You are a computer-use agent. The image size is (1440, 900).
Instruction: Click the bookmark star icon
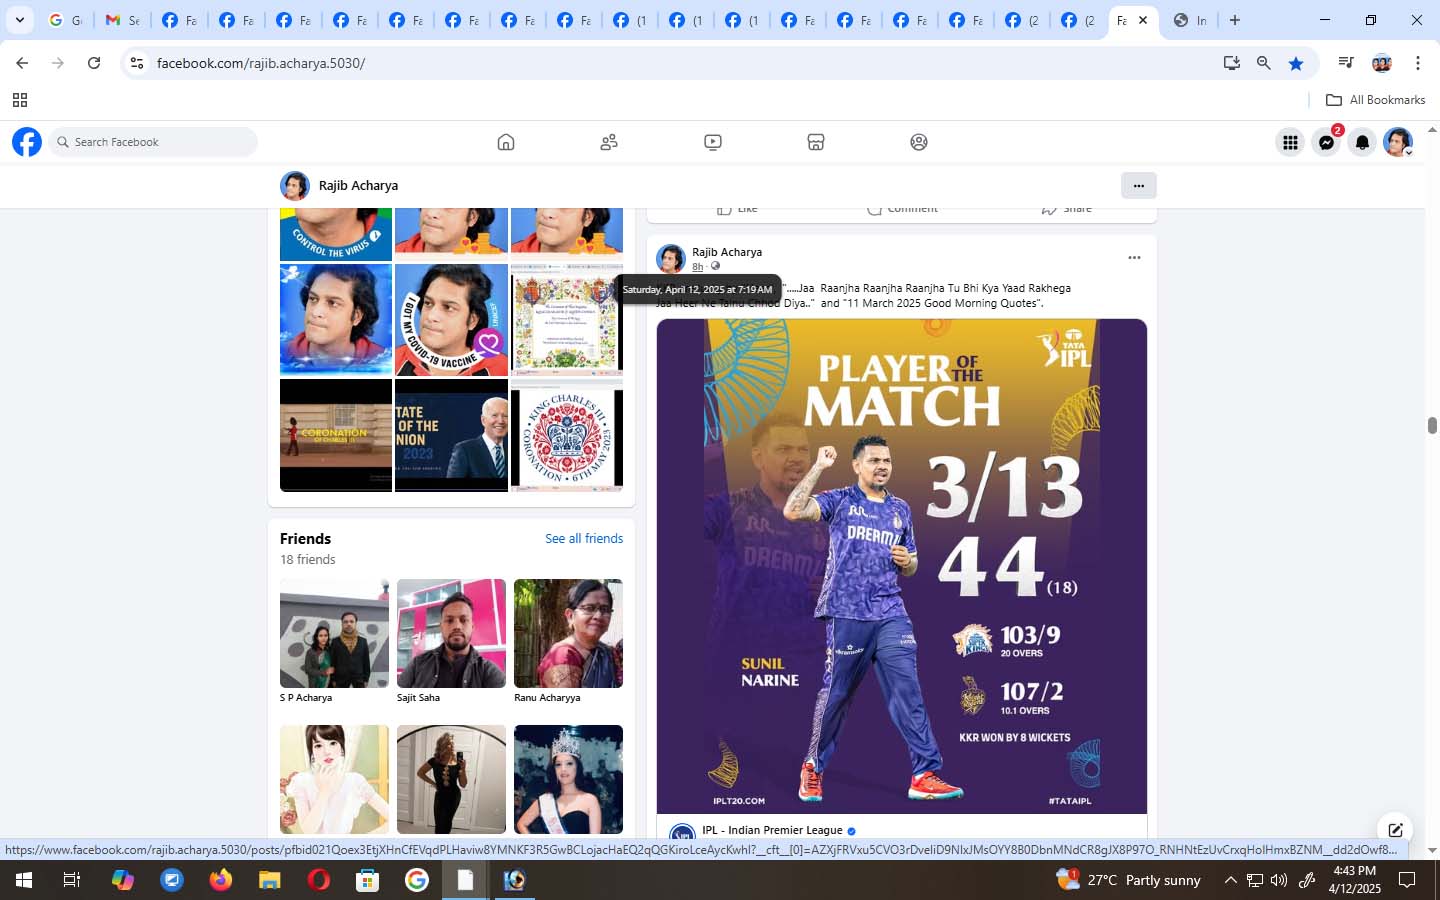tap(1296, 63)
